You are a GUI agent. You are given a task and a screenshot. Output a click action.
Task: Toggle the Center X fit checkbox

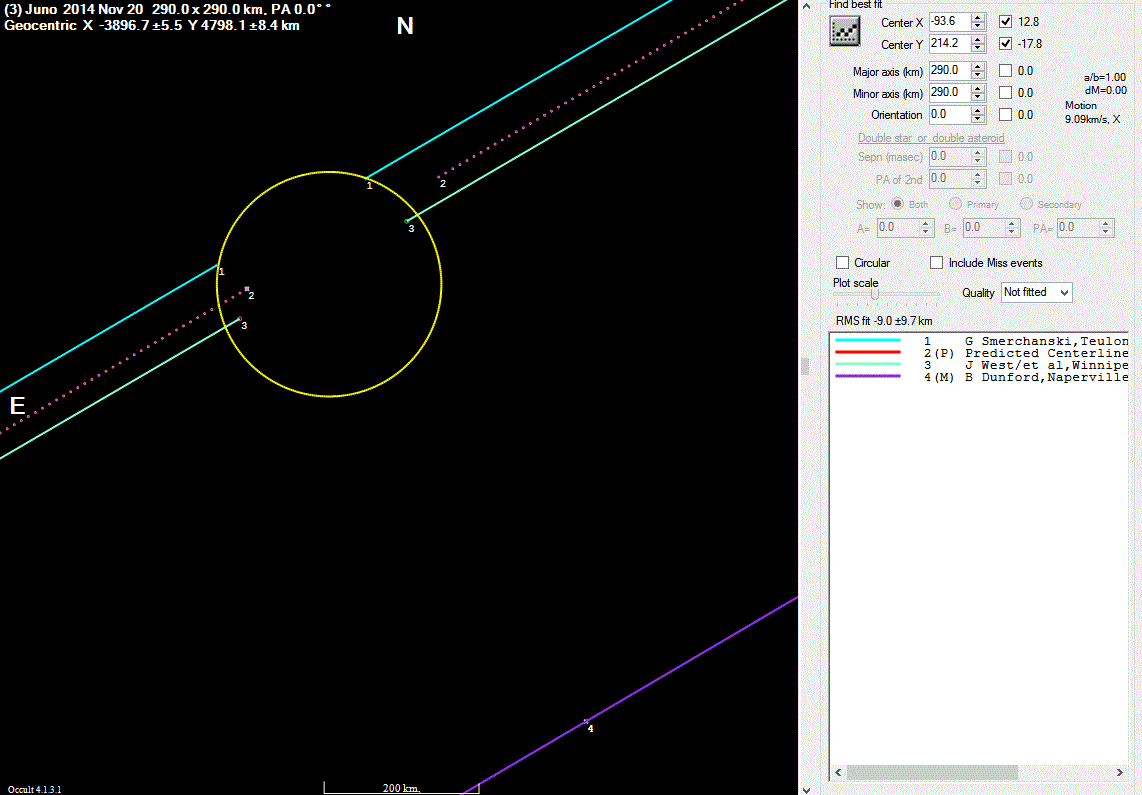tap(1006, 22)
